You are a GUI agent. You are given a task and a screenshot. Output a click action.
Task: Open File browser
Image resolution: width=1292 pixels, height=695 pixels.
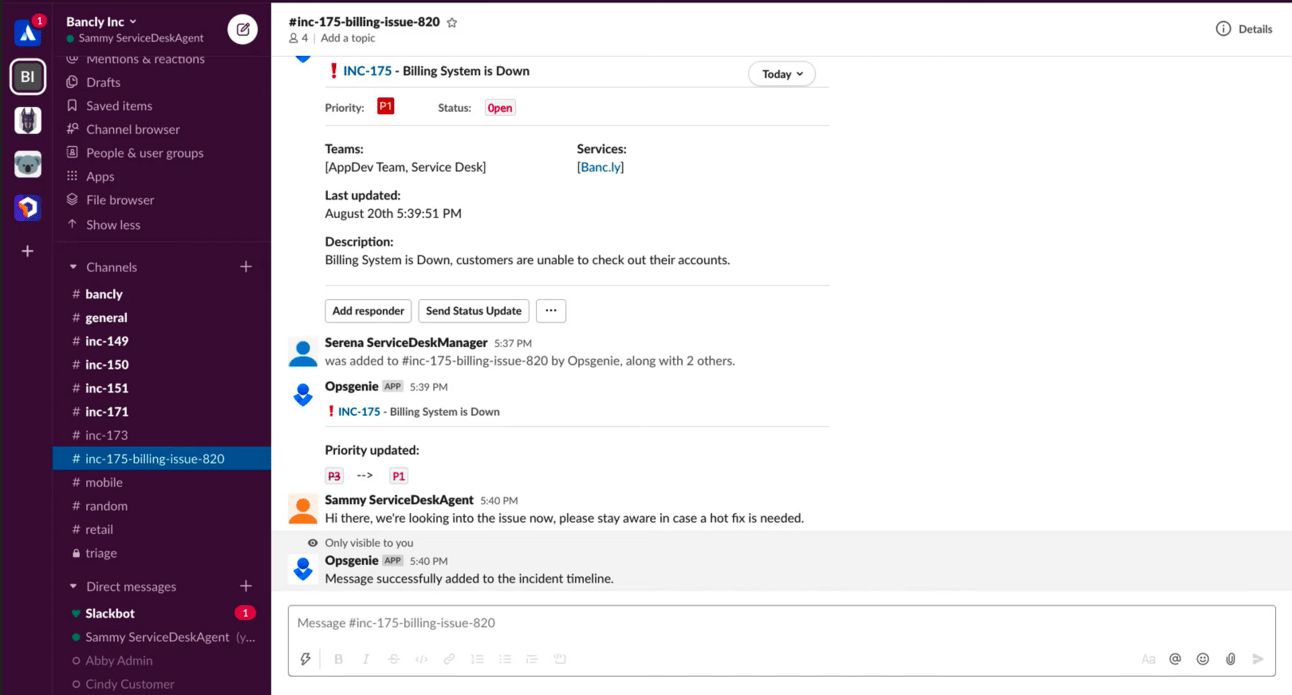120,200
